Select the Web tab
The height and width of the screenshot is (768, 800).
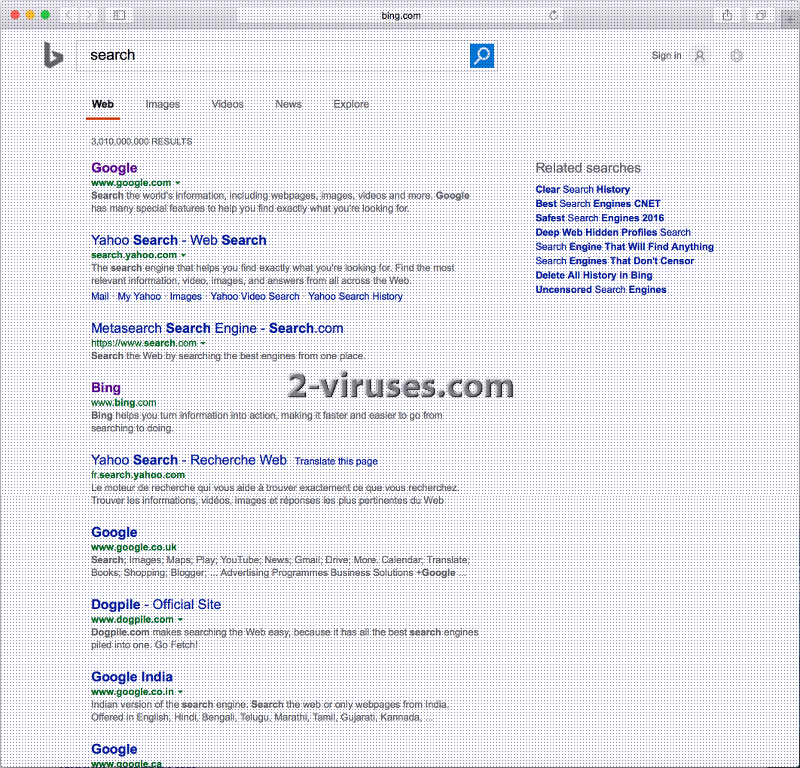(x=103, y=104)
